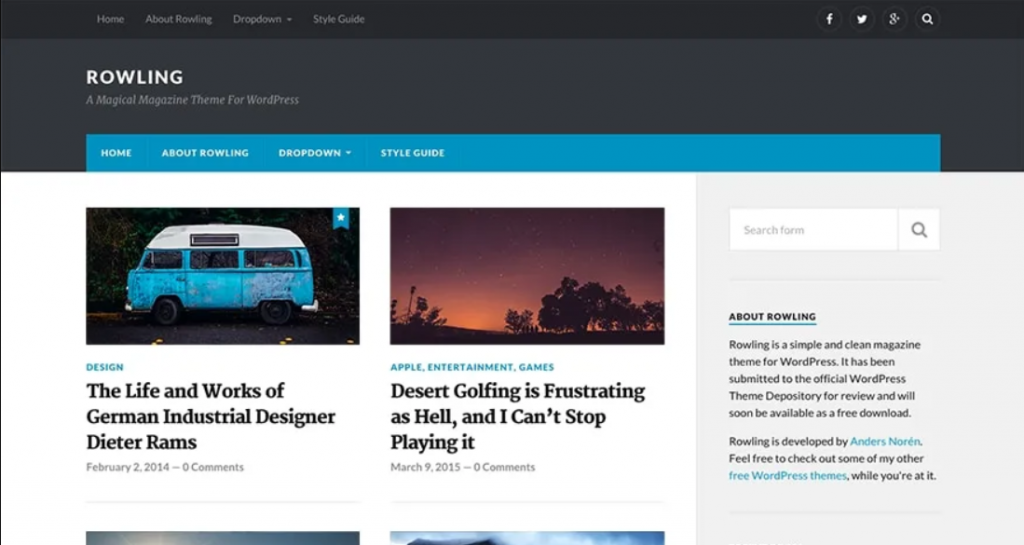Click About Rowling in the top menu
Viewport: 1024px width, 545px height.
(x=178, y=19)
